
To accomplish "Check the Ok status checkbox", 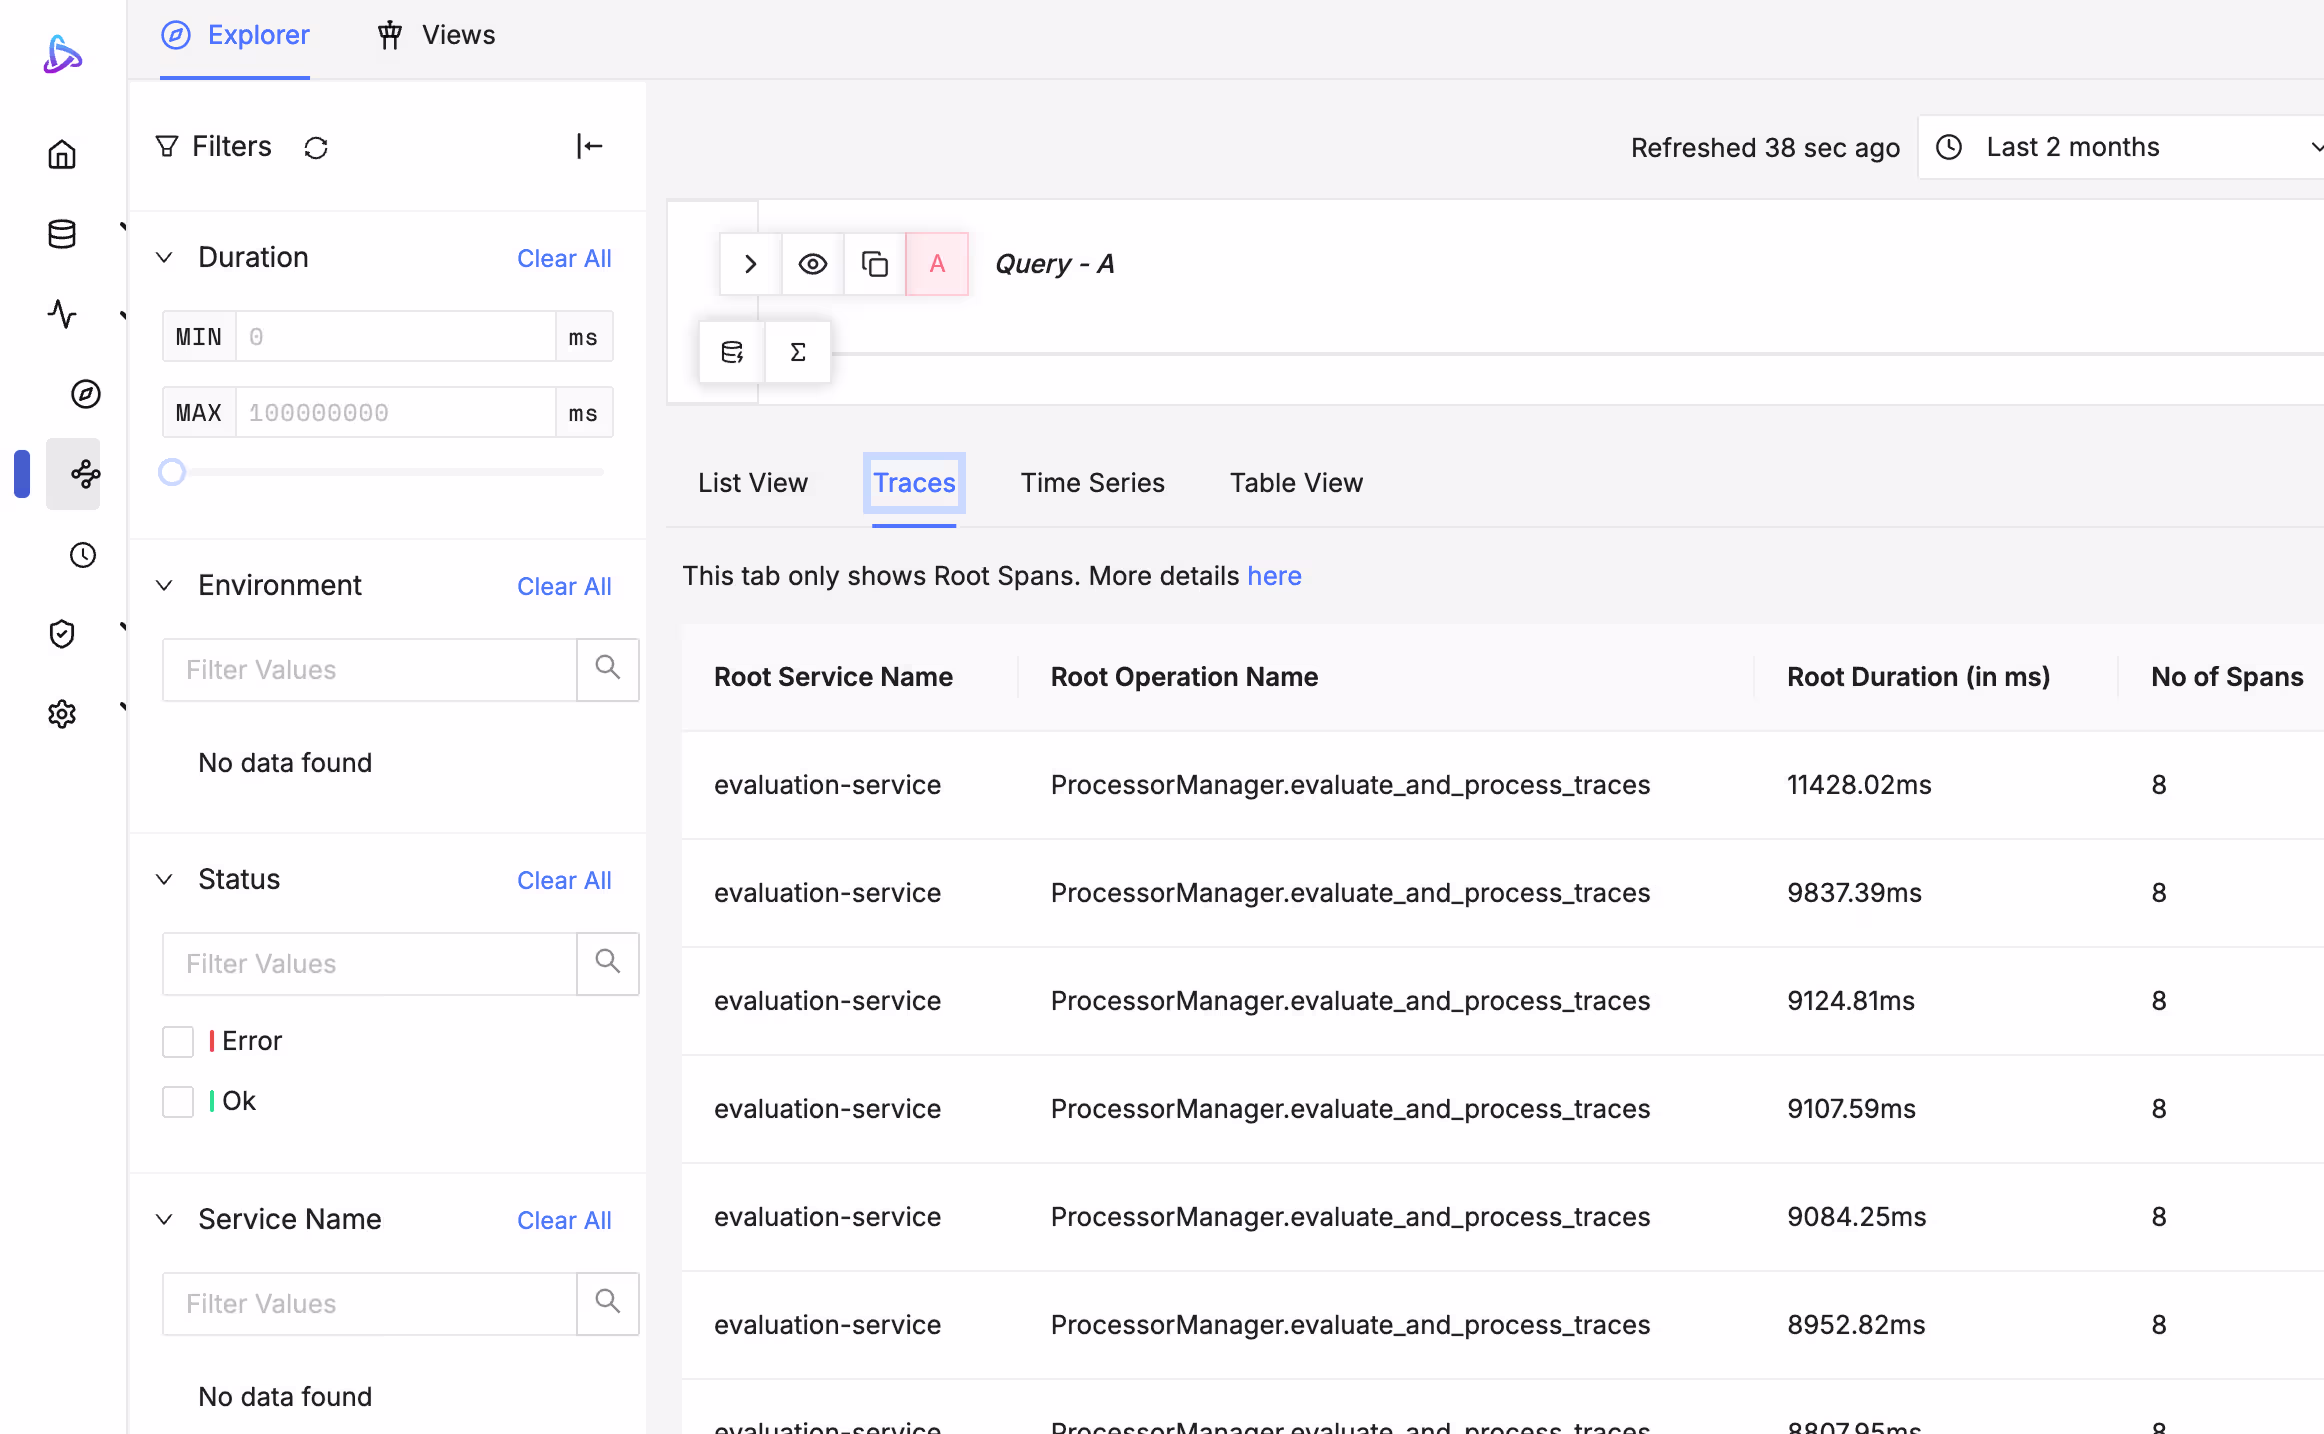I will (178, 1101).
